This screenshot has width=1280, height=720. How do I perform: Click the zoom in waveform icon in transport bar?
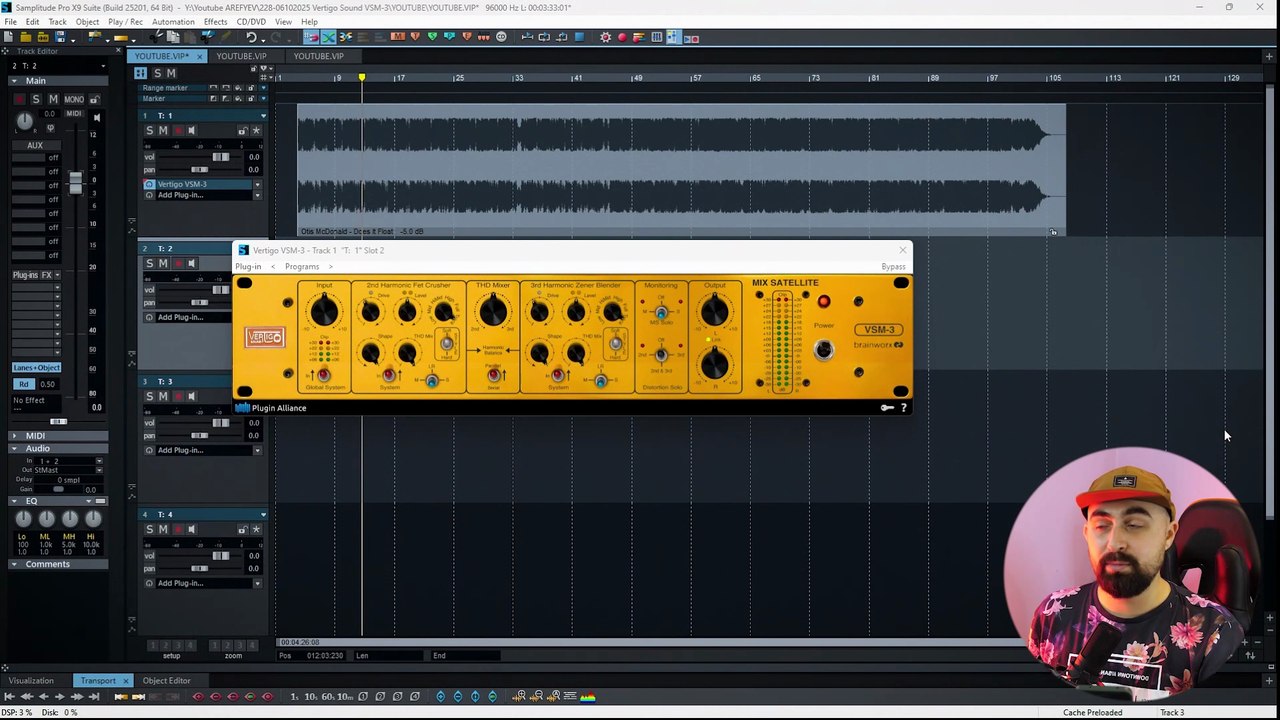point(520,696)
